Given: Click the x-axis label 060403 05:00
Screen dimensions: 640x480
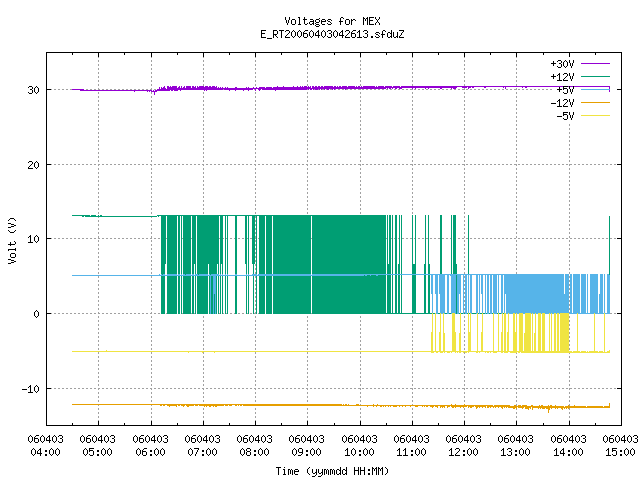Looking at the screenshot, I should coord(98,446).
